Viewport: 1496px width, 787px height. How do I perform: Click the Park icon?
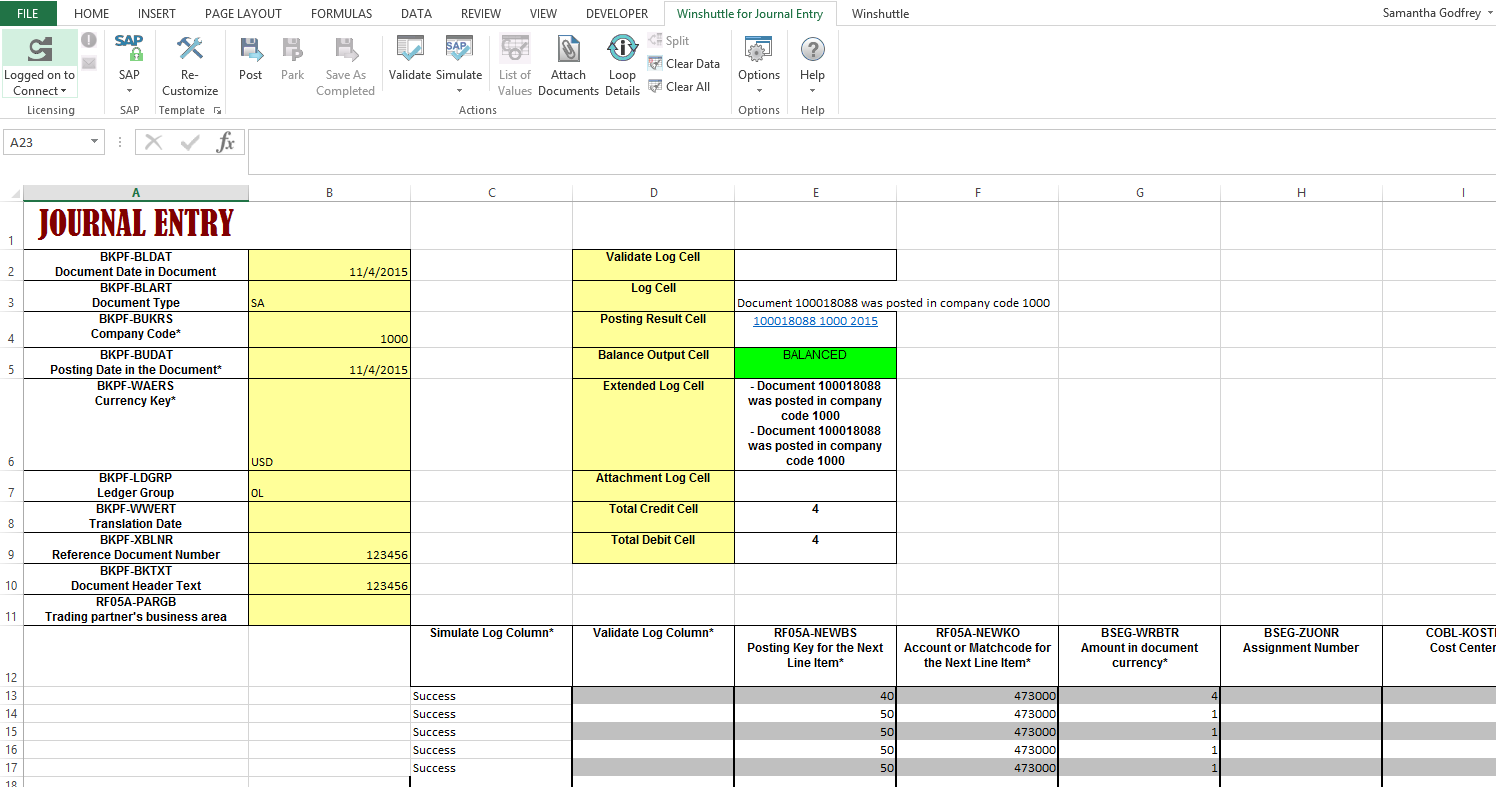click(292, 48)
